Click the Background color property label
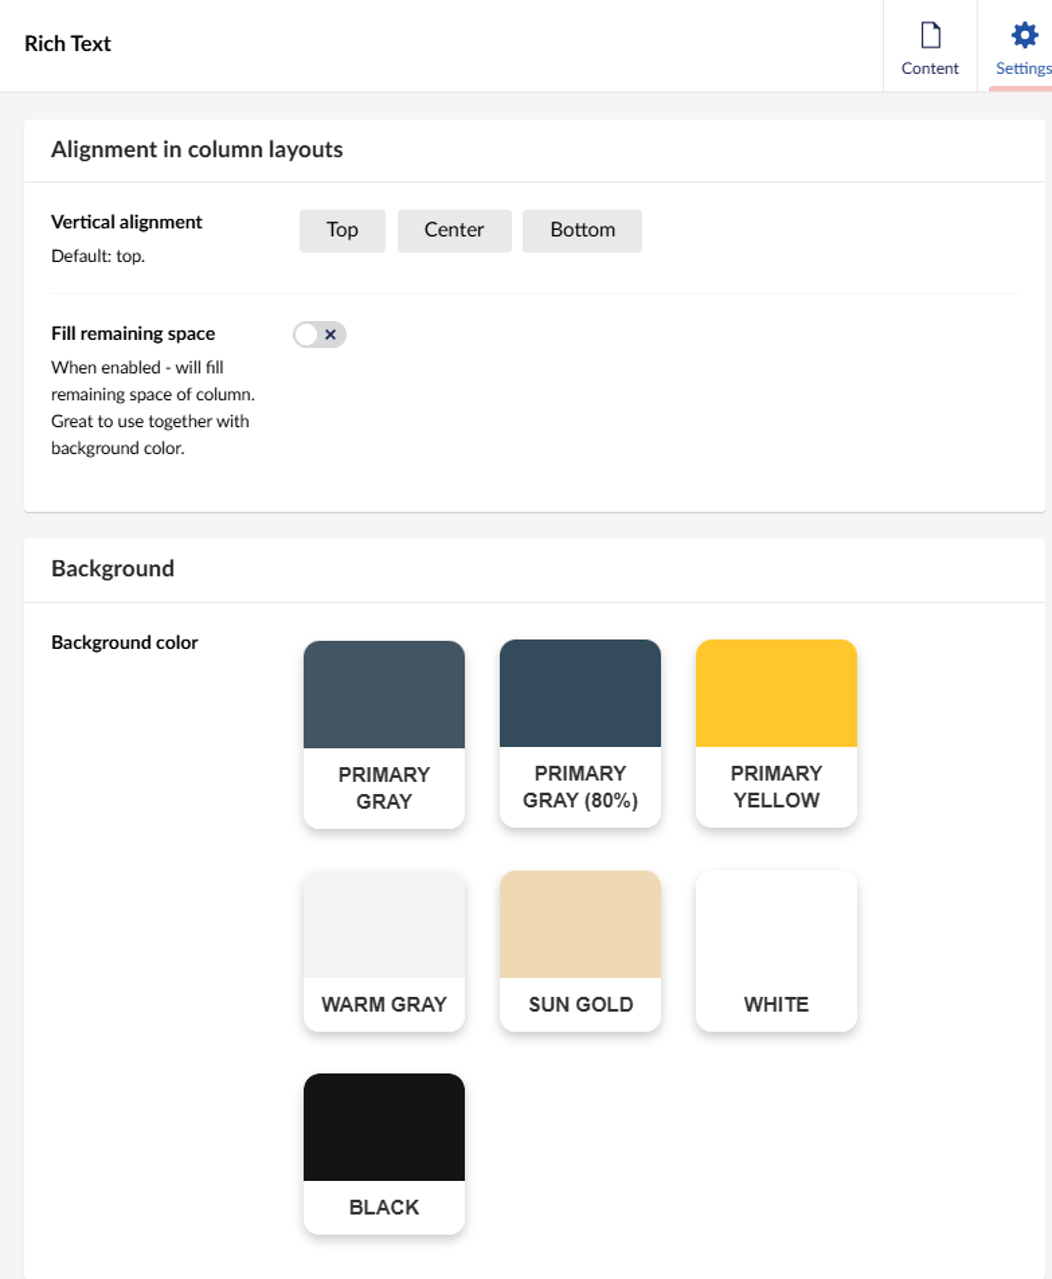This screenshot has height=1279, width=1052. coord(125,643)
